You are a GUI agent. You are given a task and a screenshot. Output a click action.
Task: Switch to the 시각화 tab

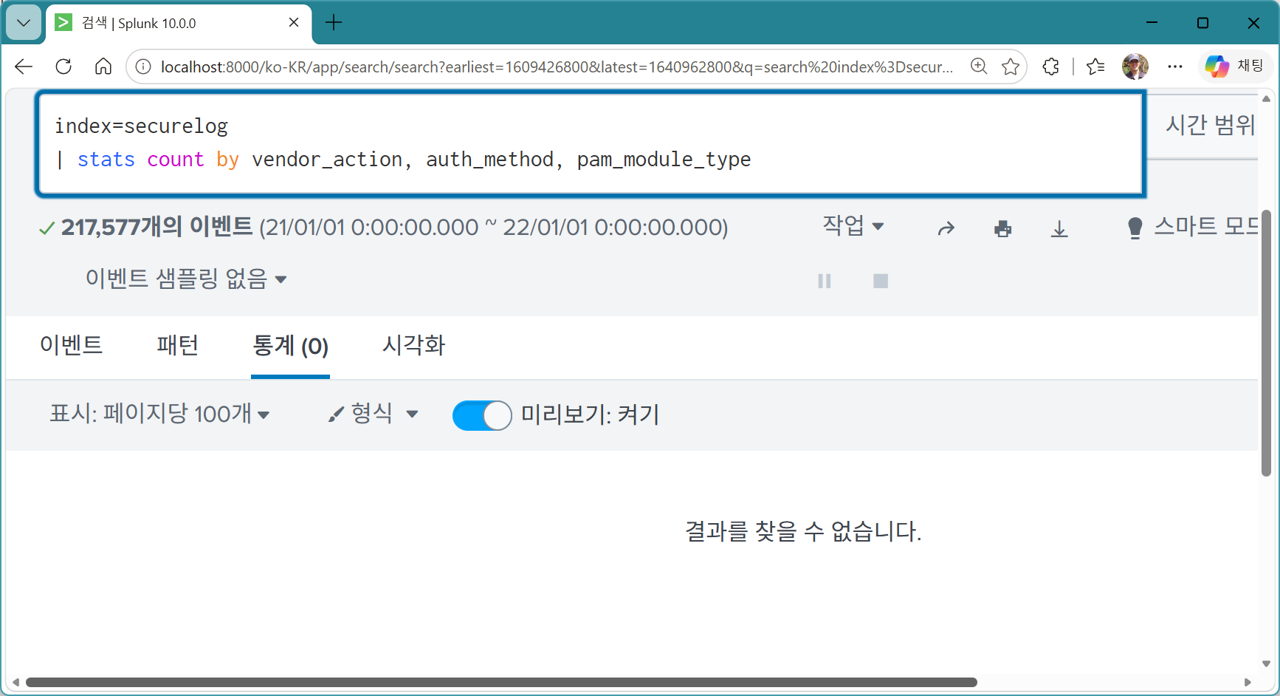point(413,345)
